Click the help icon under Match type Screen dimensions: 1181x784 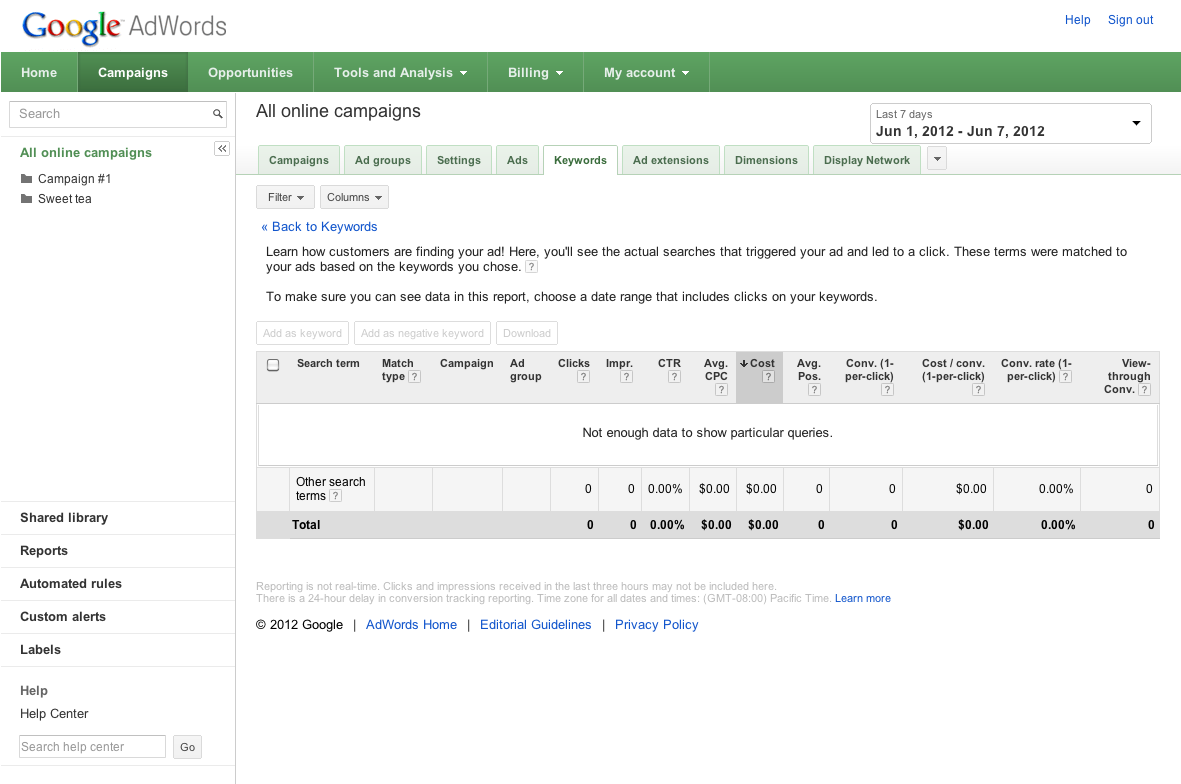pos(414,377)
